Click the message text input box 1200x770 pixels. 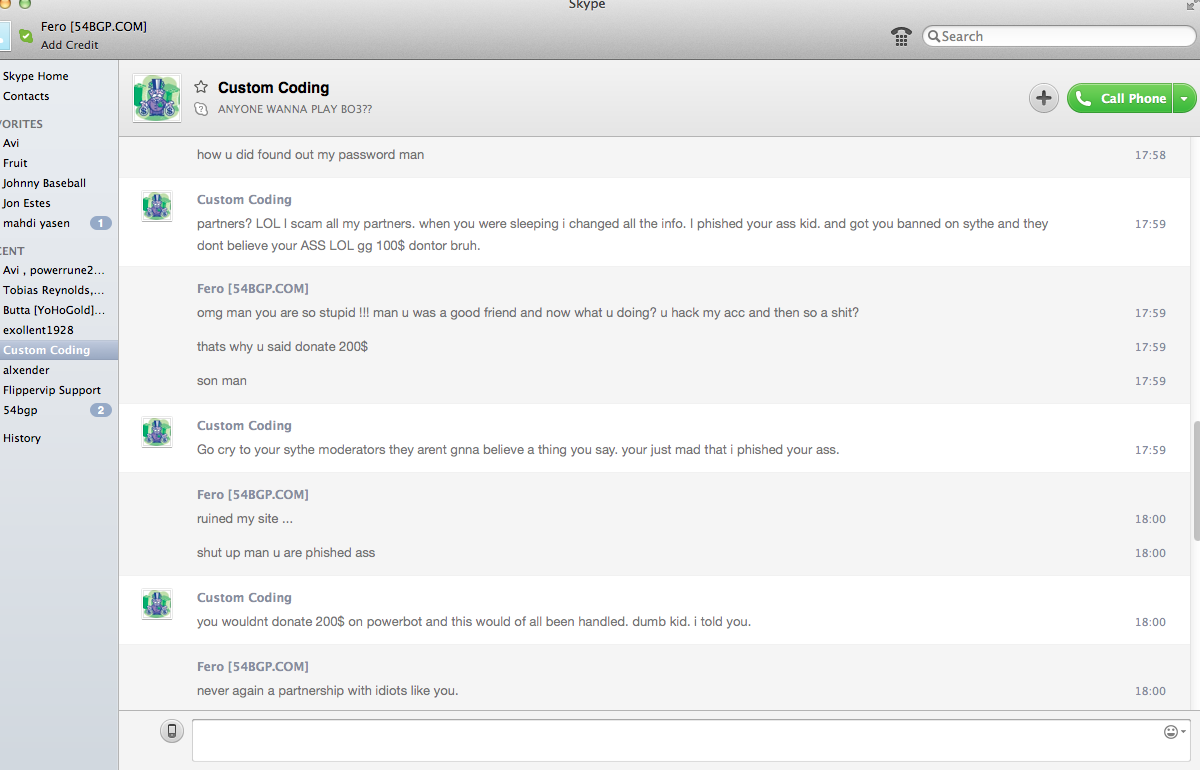click(x=675, y=740)
